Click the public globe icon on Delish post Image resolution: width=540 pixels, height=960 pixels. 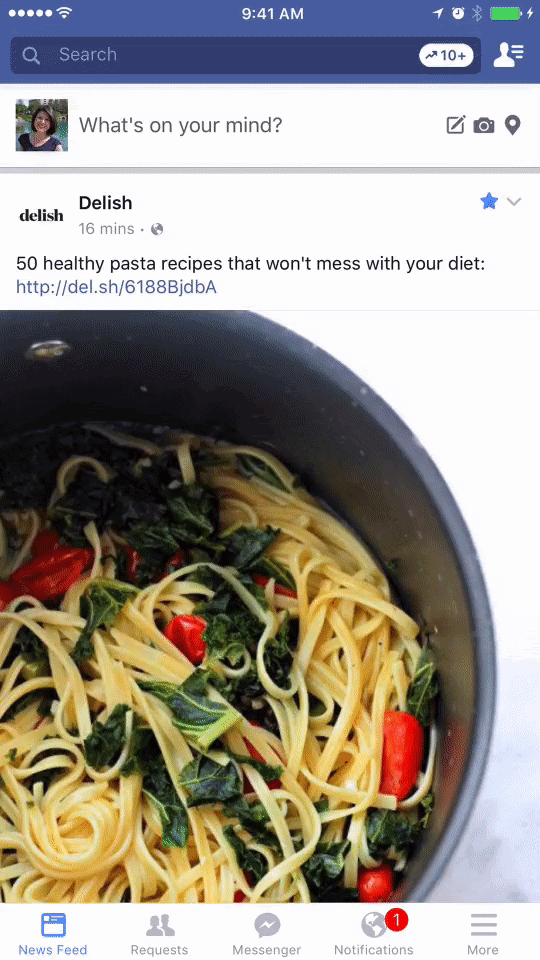point(157,229)
